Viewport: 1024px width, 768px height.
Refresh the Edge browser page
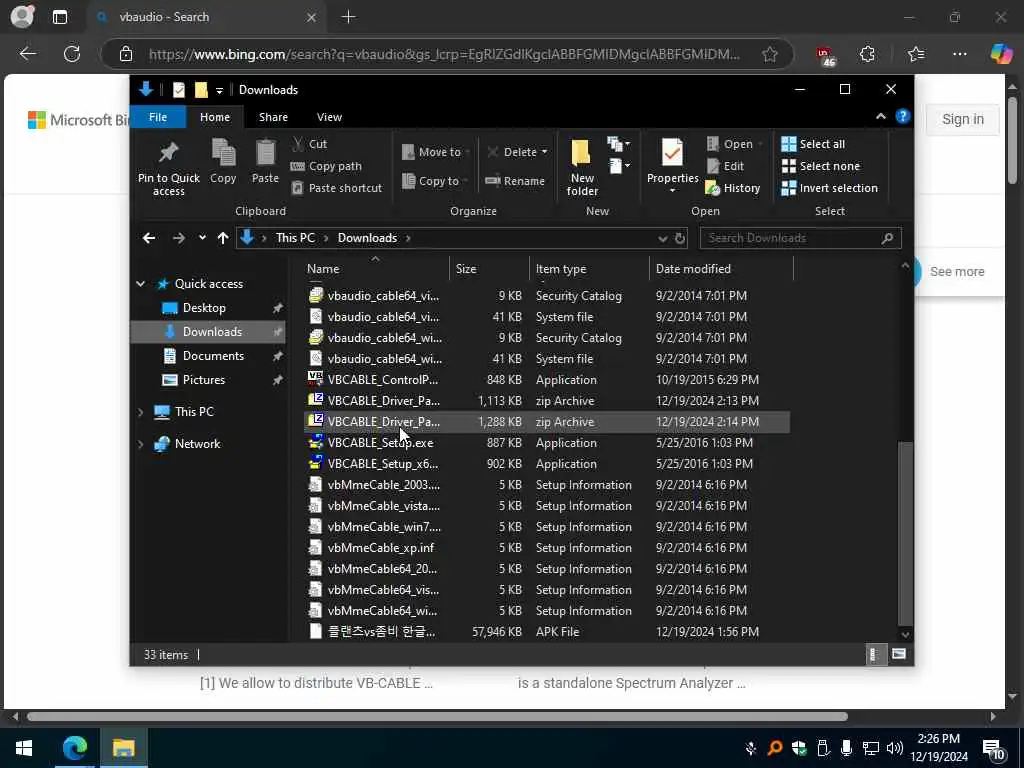(72, 54)
